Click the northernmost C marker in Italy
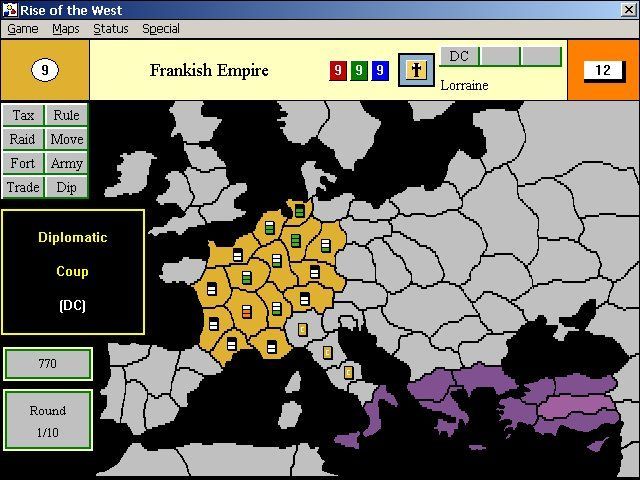Screen dimensions: 640x480 pyautogui.click(x=302, y=329)
